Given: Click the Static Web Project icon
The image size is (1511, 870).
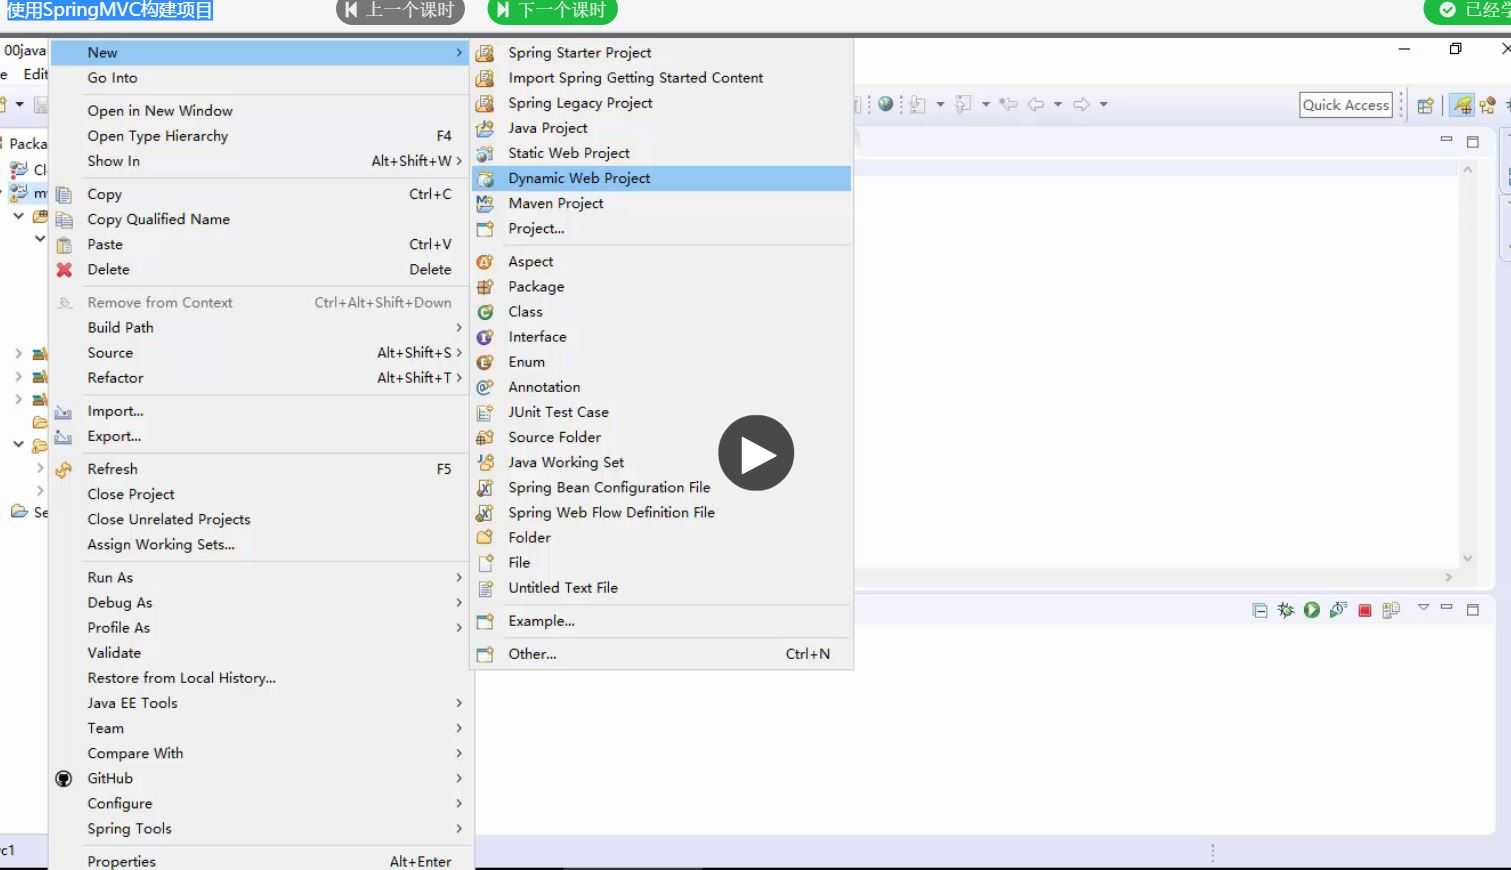Looking at the screenshot, I should point(485,153).
